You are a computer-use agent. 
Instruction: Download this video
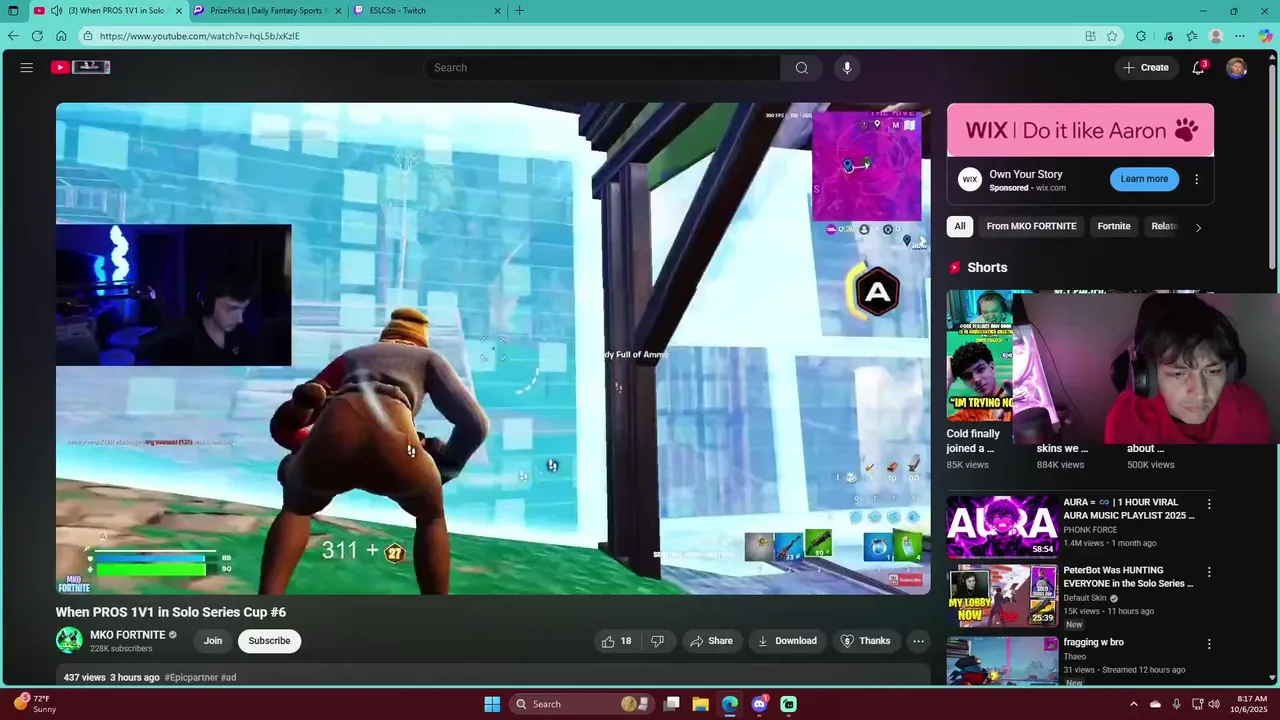[x=787, y=641]
